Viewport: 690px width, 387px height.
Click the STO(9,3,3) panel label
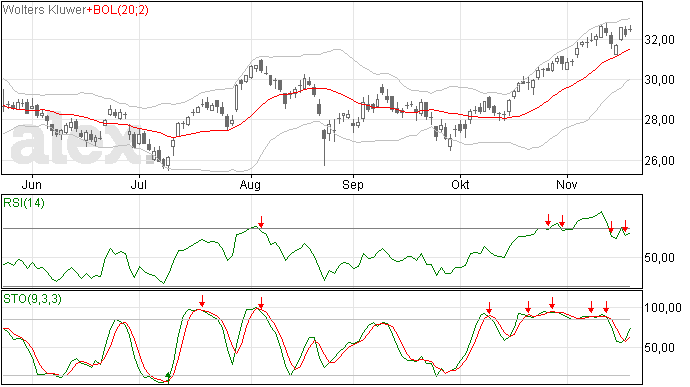pyautogui.click(x=32, y=299)
